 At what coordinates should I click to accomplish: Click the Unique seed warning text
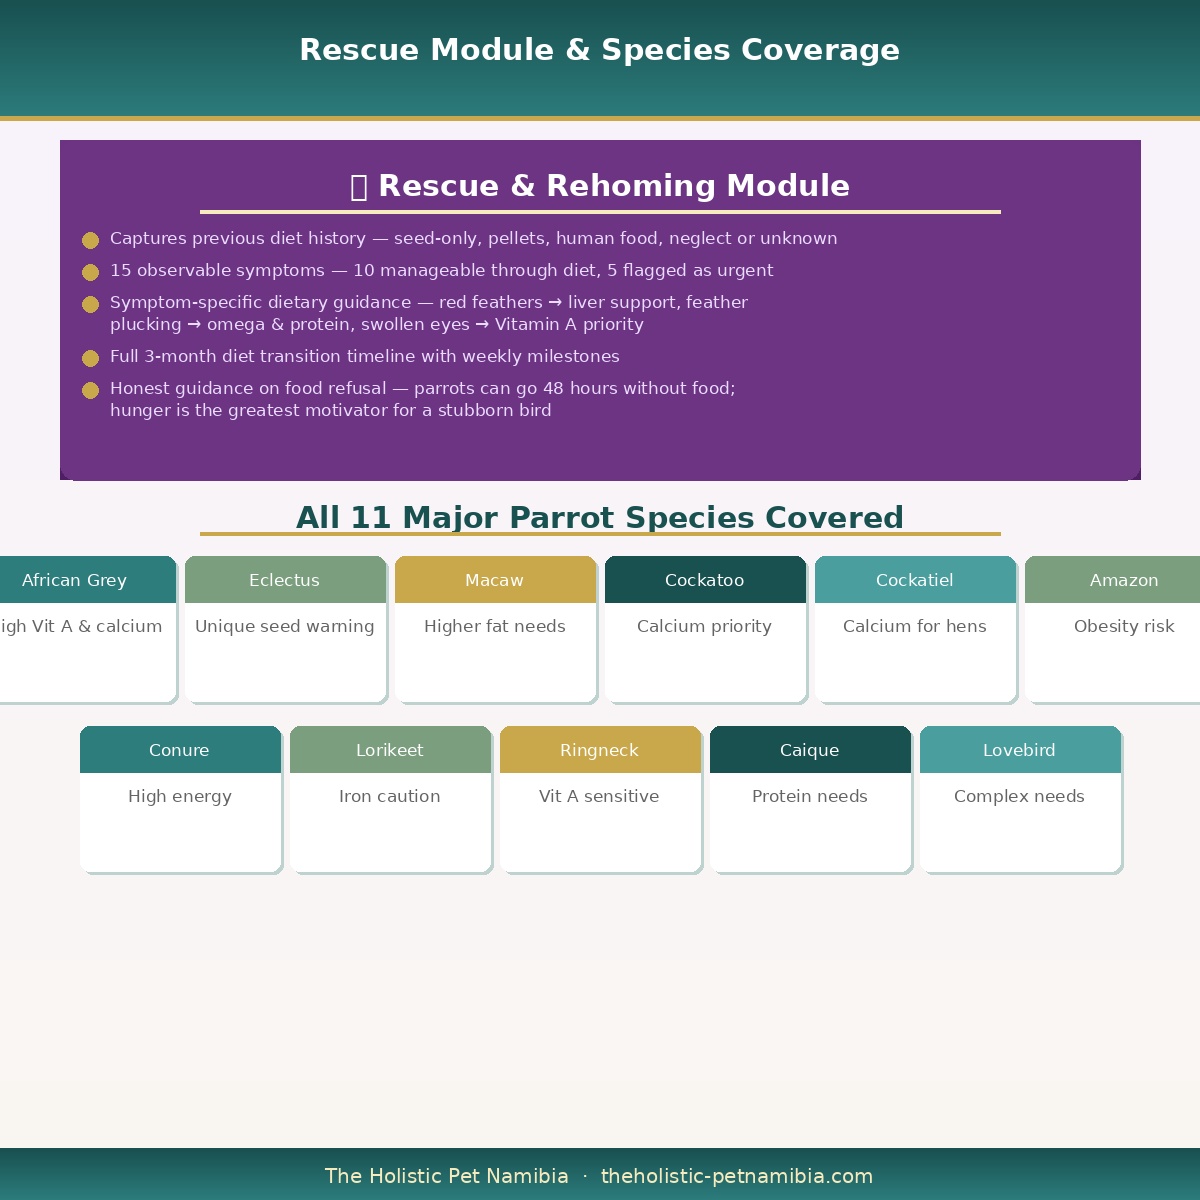pos(285,627)
